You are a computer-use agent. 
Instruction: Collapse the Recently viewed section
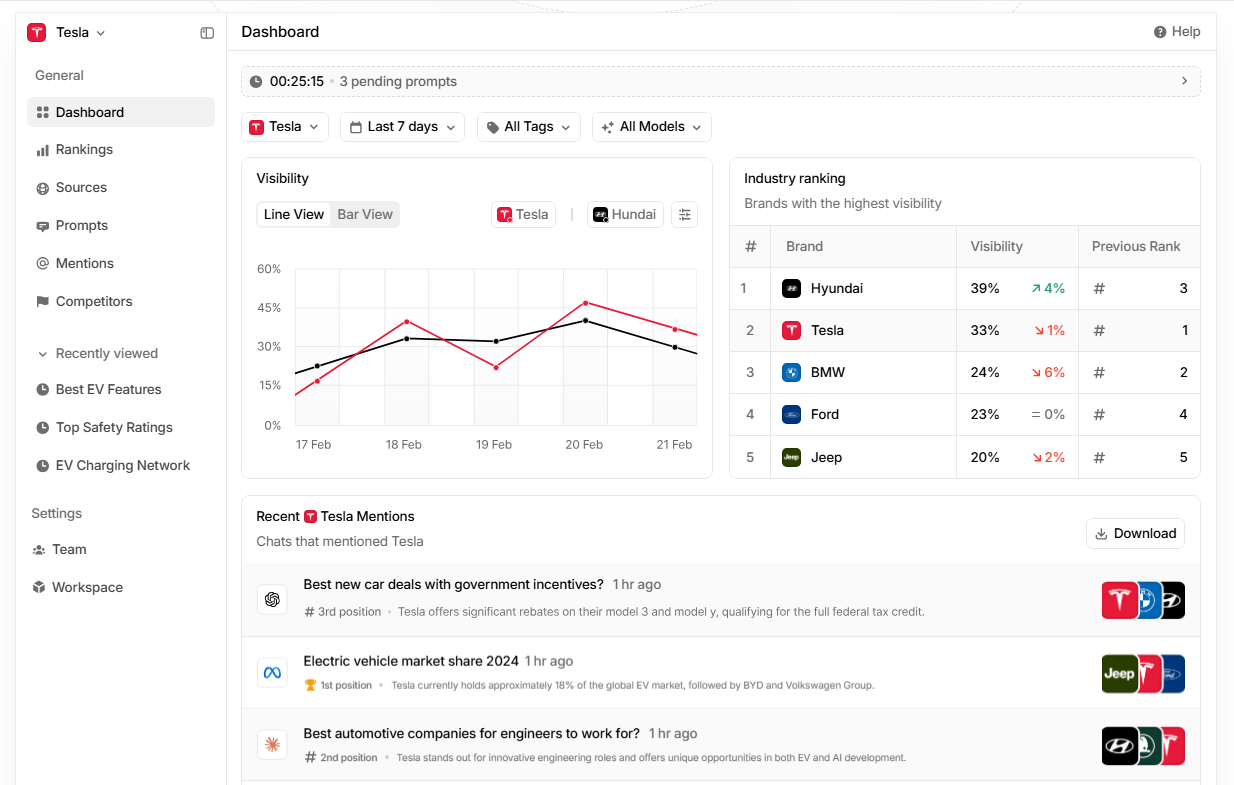tap(98, 354)
